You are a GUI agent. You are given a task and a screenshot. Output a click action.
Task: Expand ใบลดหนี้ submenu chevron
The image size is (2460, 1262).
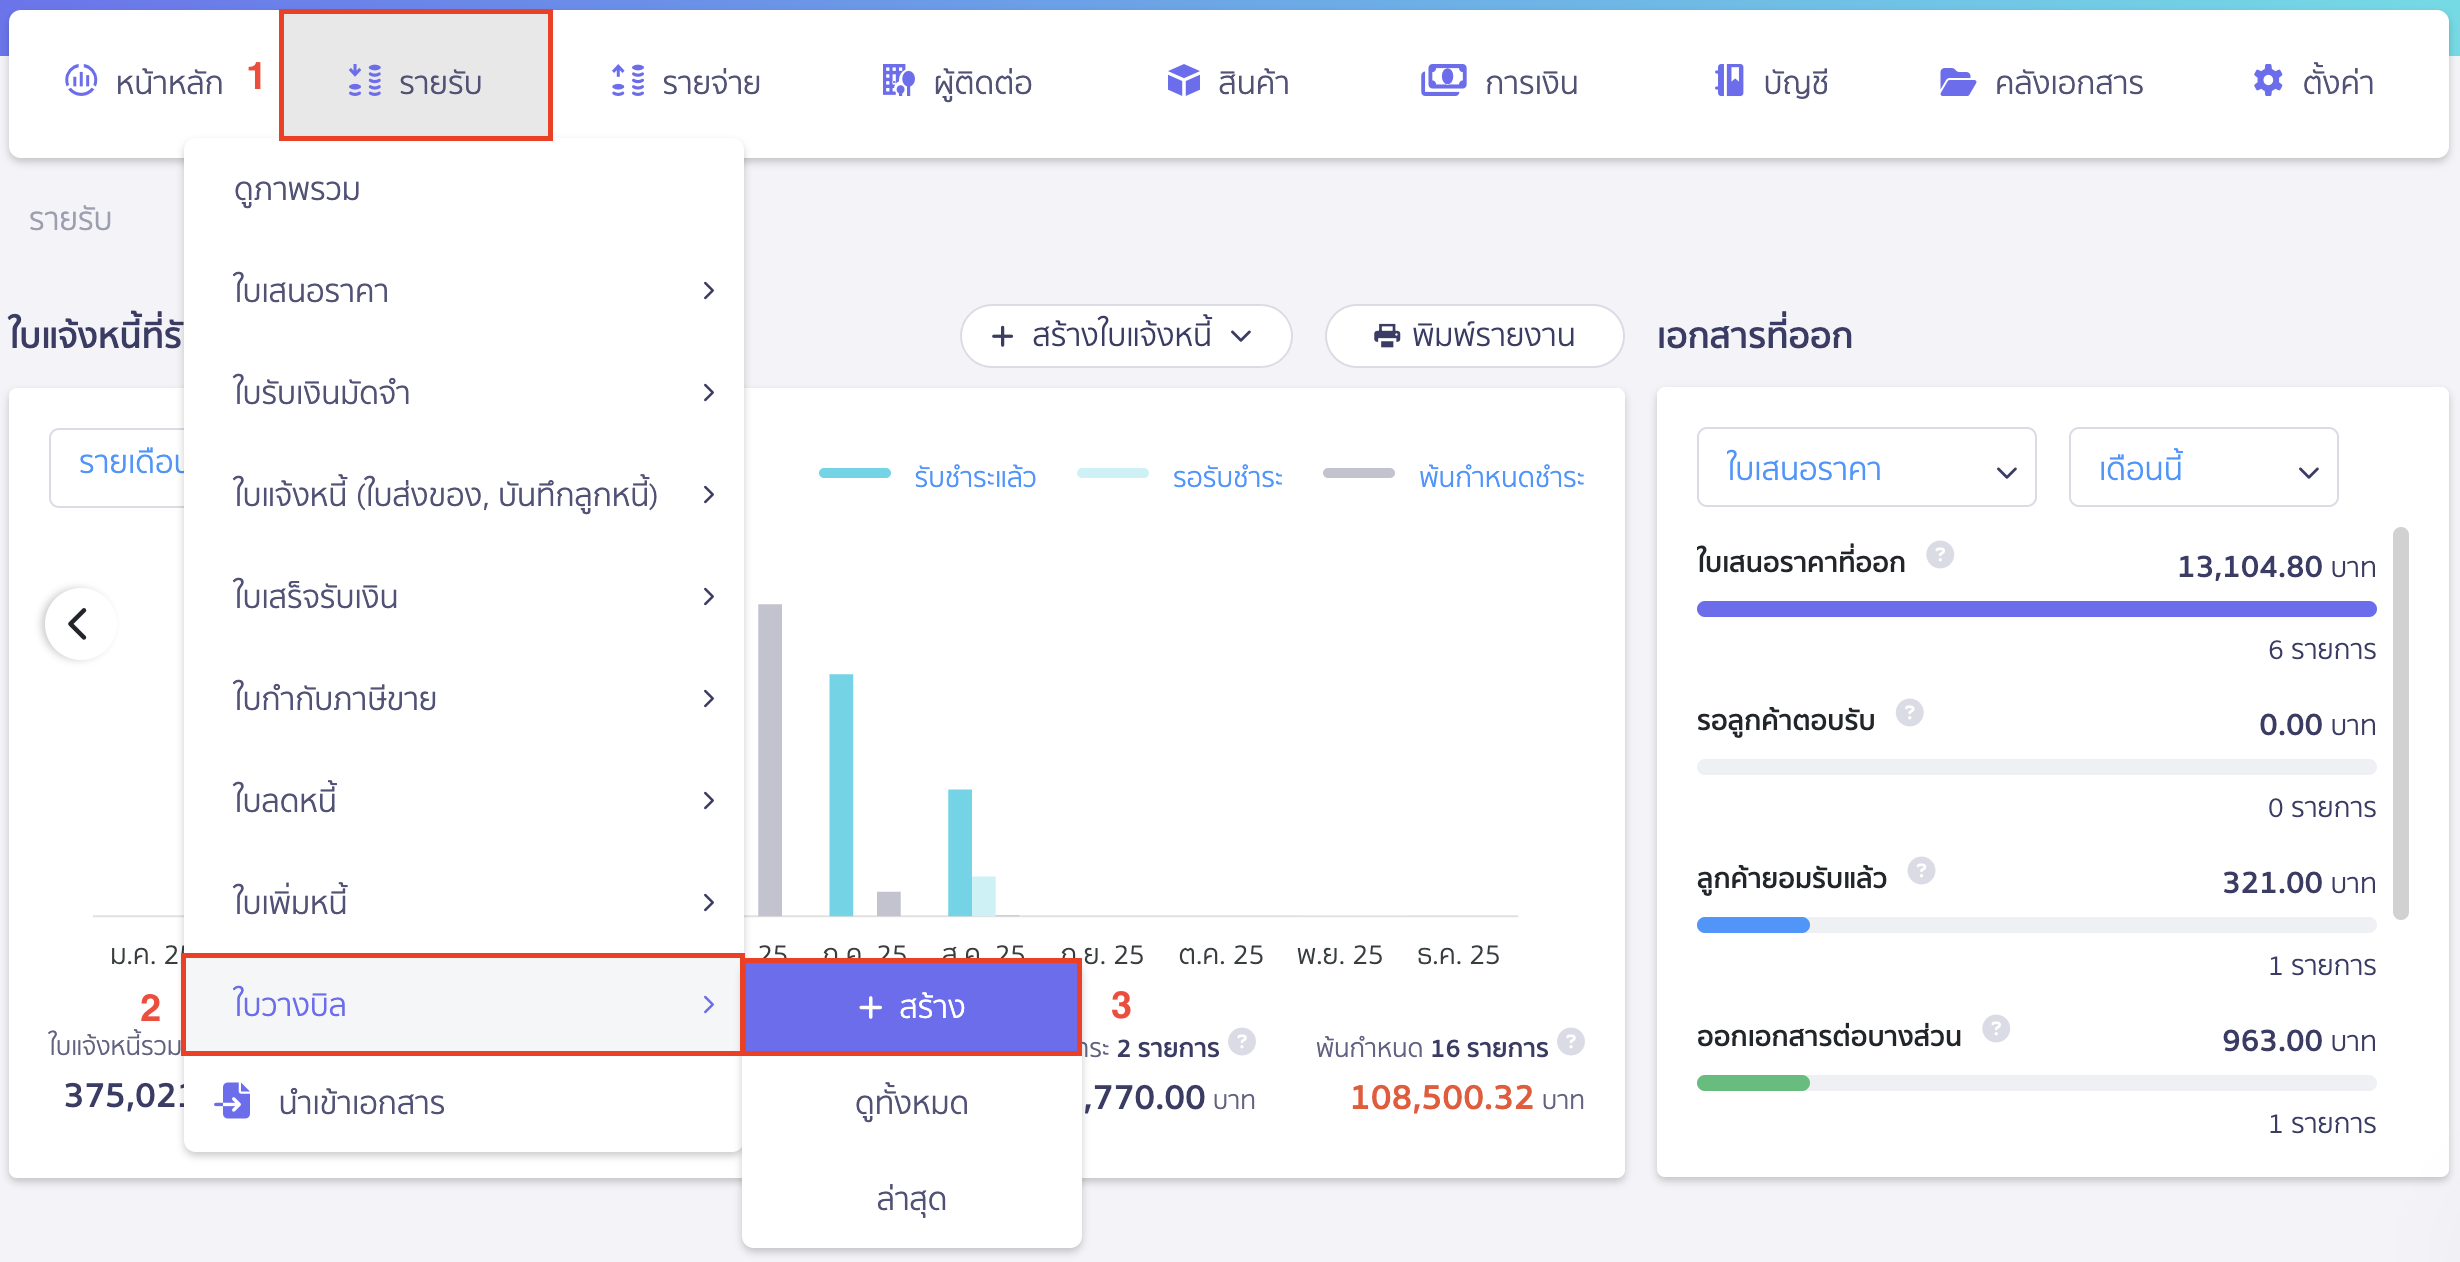(x=708, y=800)
